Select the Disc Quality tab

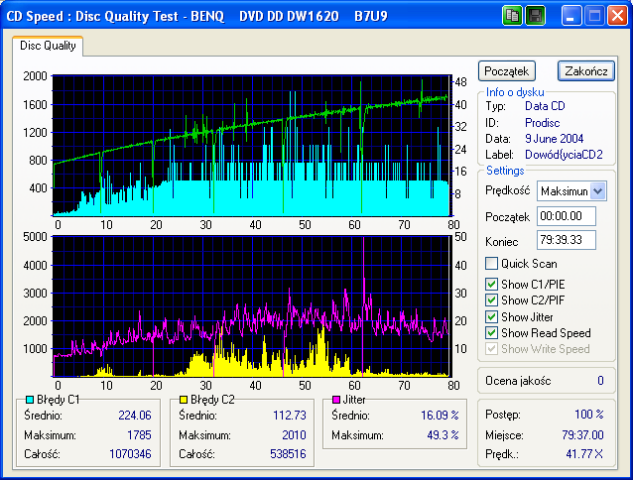point(48,46)
